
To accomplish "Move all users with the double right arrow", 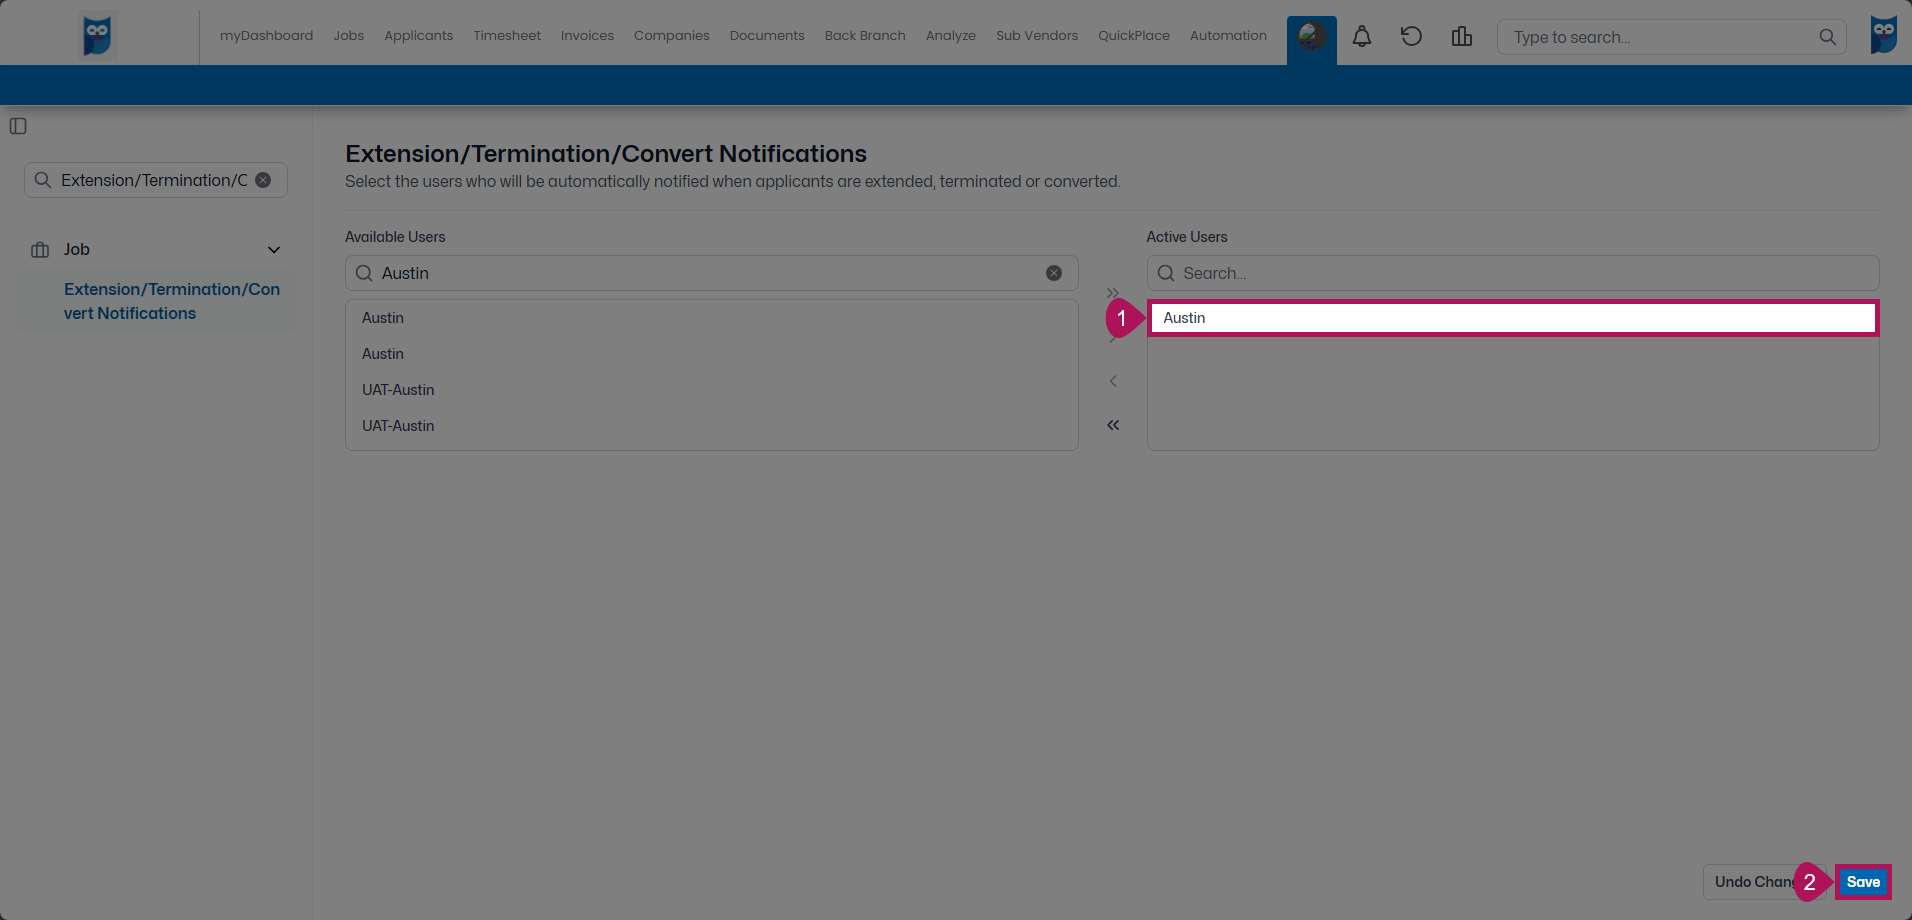I will click(x=1113, y=292).
